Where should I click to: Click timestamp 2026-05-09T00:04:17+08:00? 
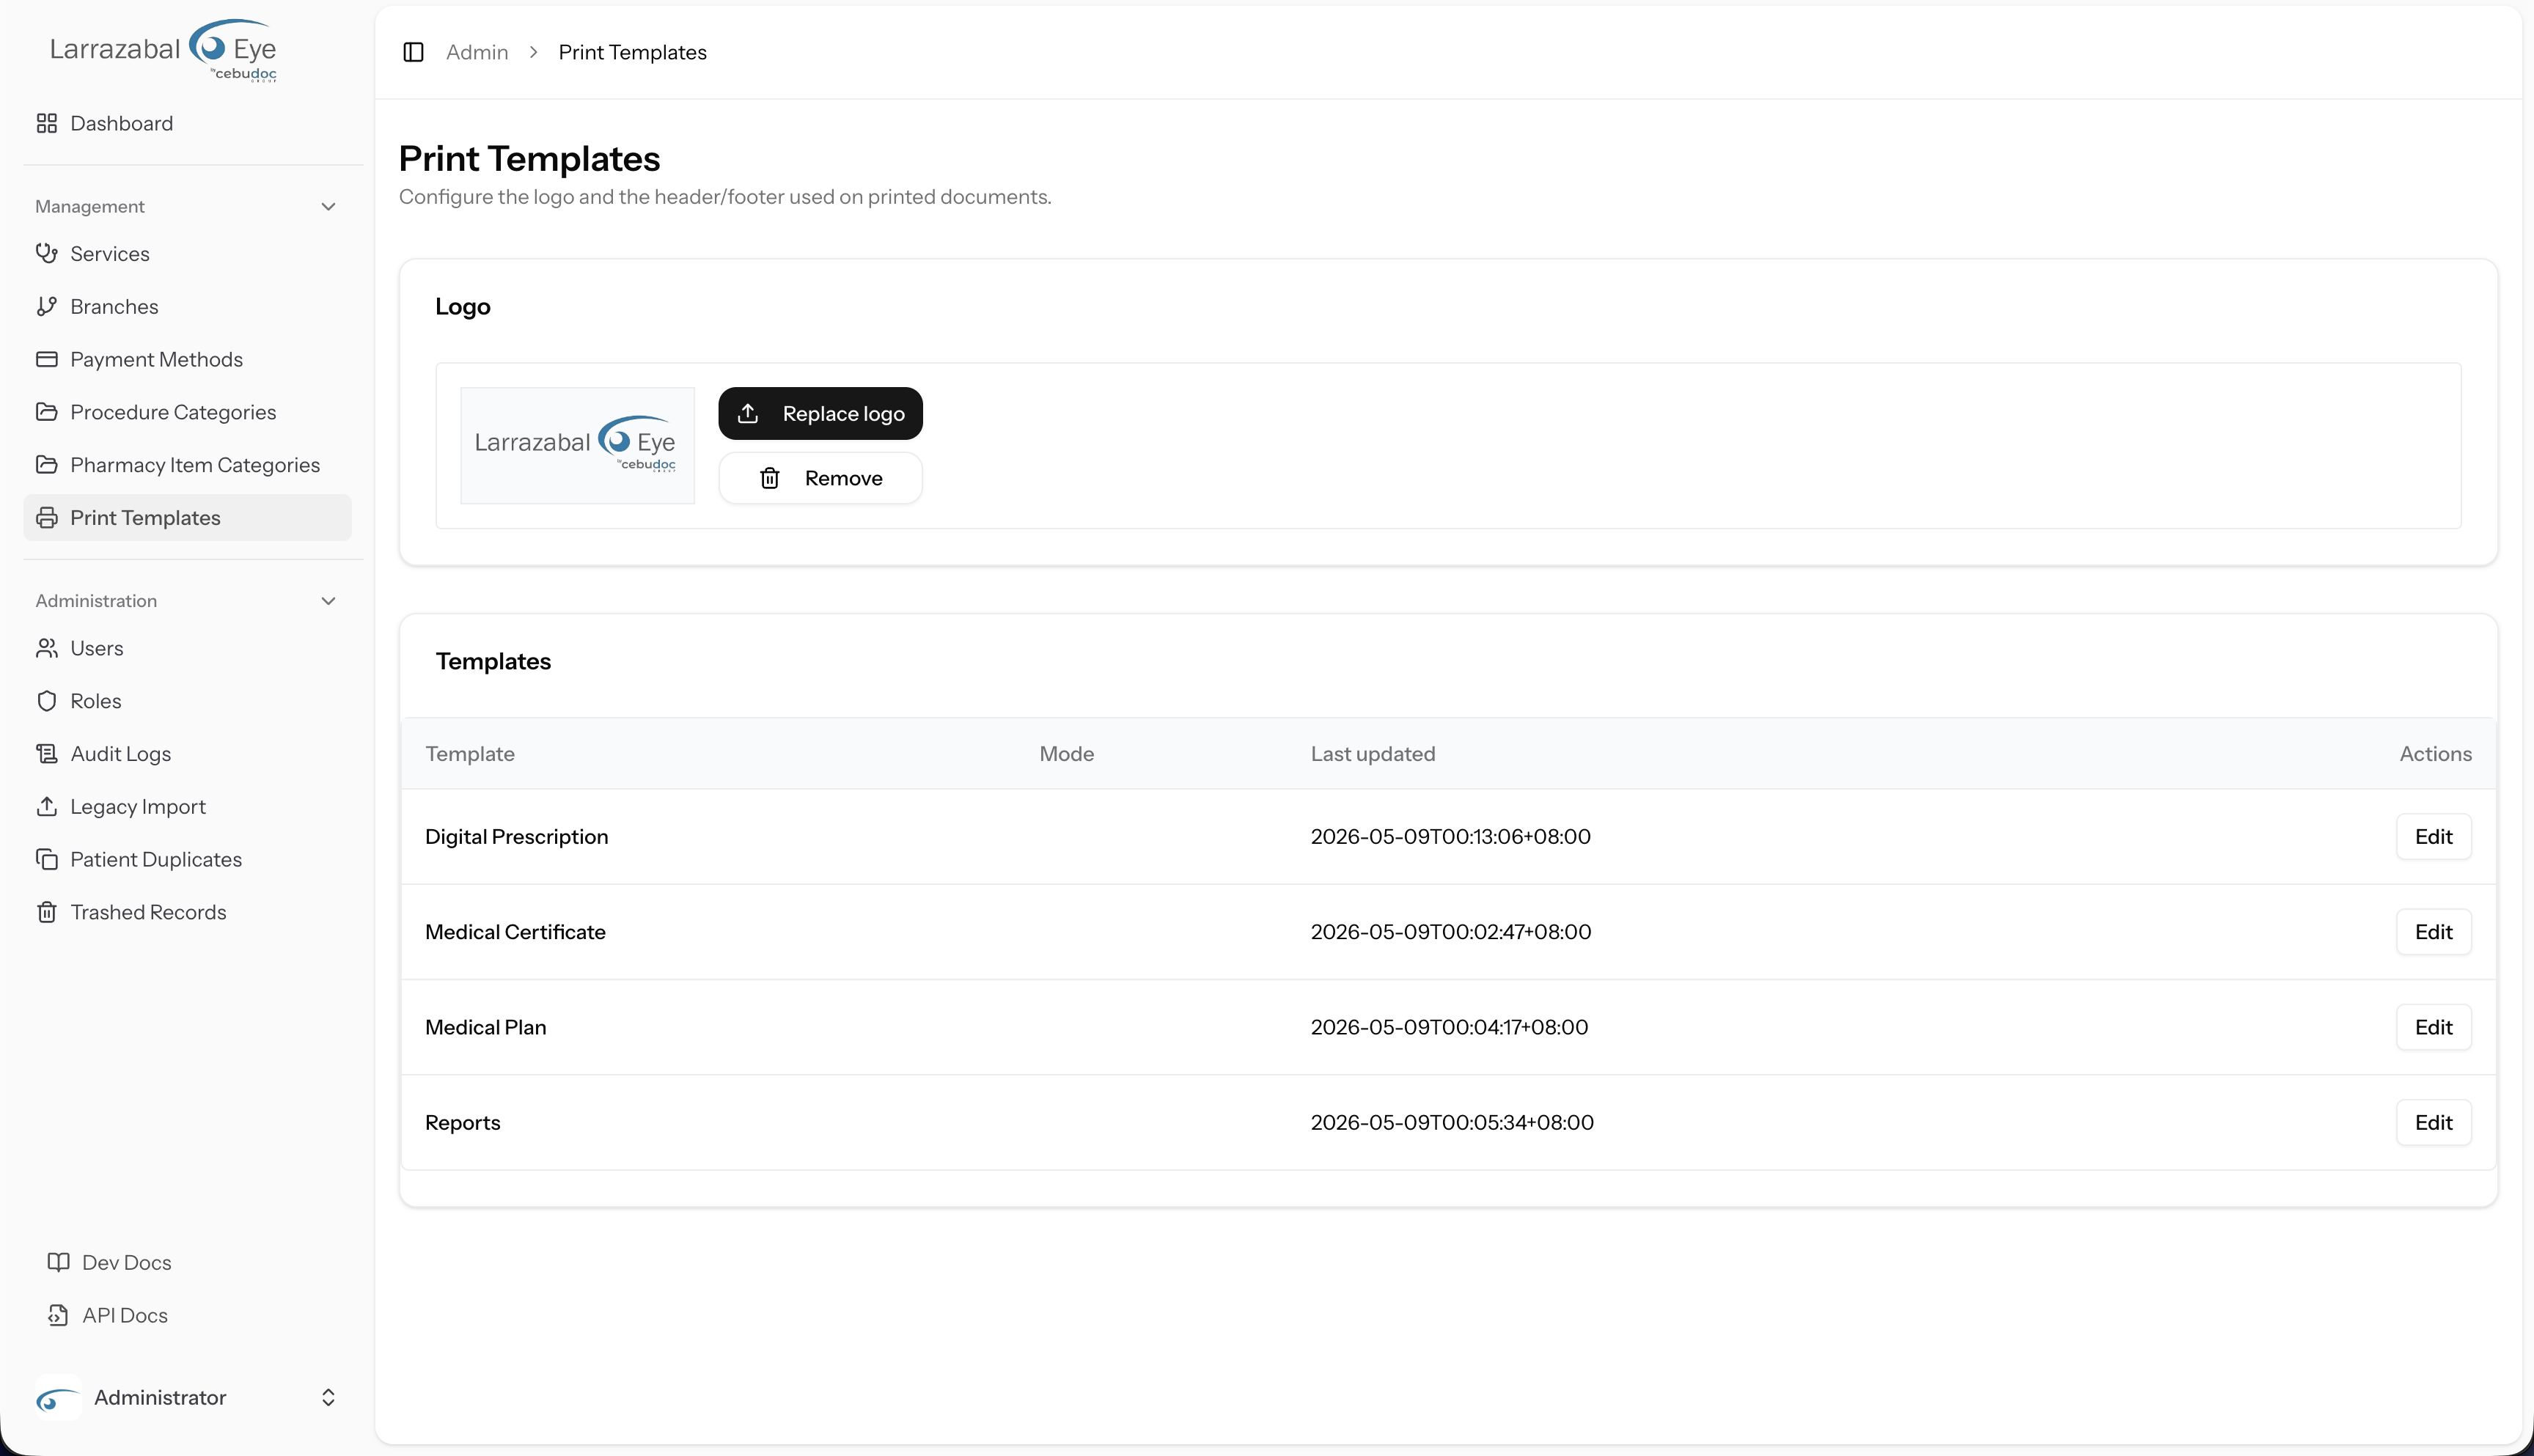pyautogui.click(x=1449, y=1027)
